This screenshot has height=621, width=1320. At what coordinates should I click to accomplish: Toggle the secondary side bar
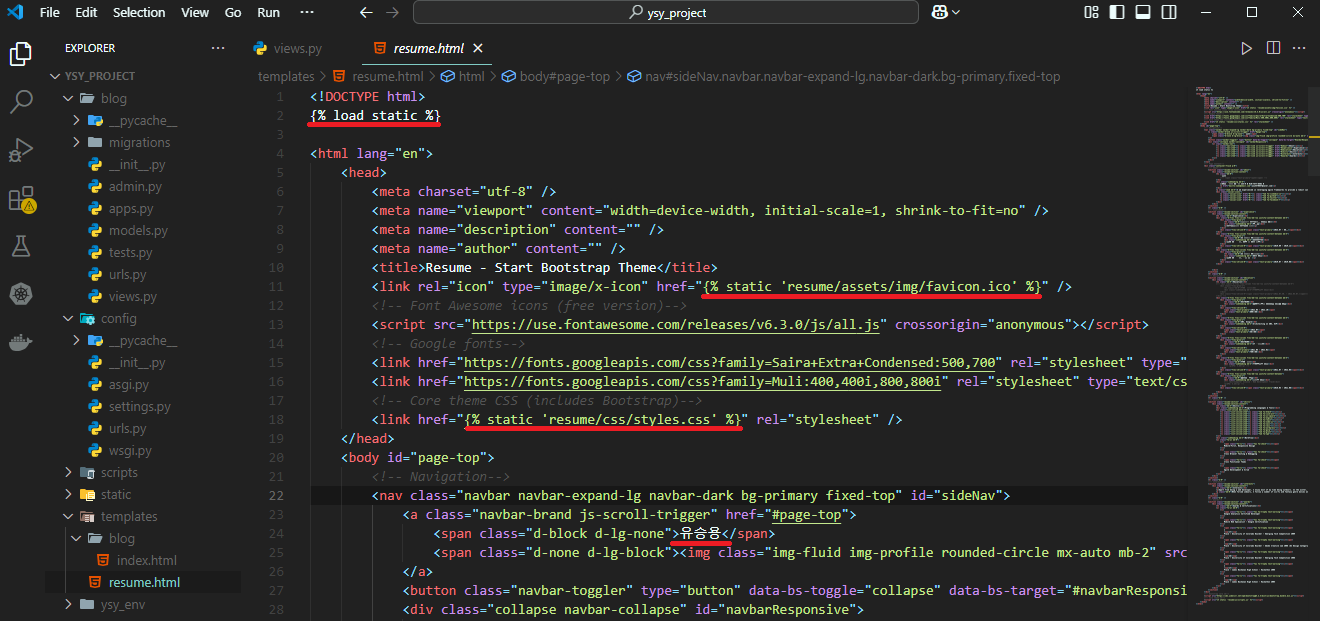point(1167,12)
